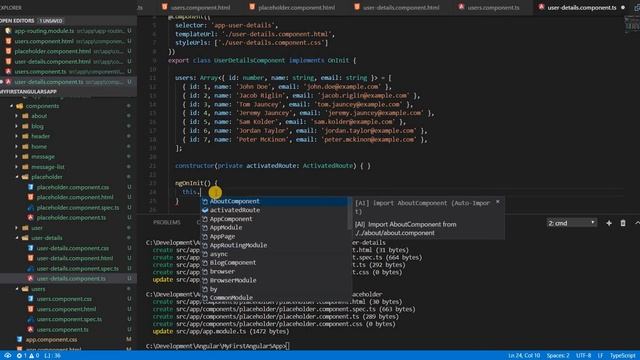
Task: Collapse the users folder arrow
Action: point(17,289)
